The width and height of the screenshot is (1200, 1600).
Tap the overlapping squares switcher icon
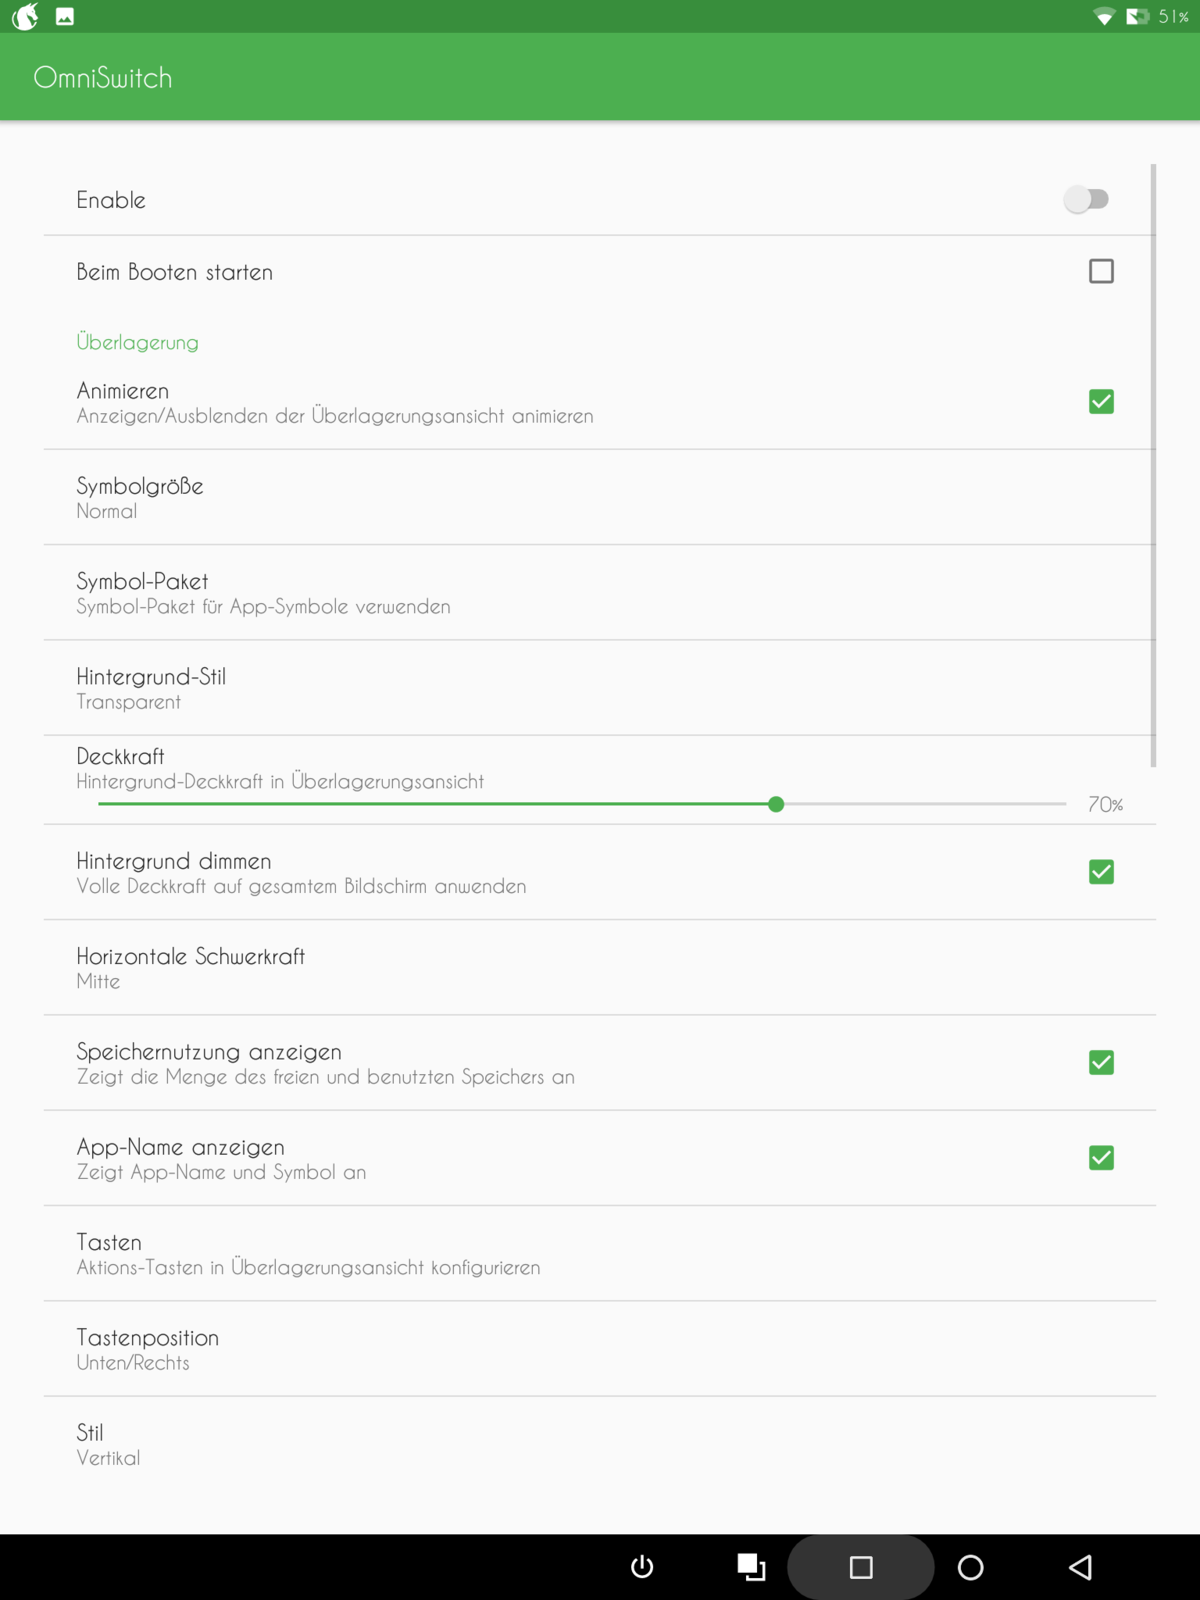point(751,1567)
